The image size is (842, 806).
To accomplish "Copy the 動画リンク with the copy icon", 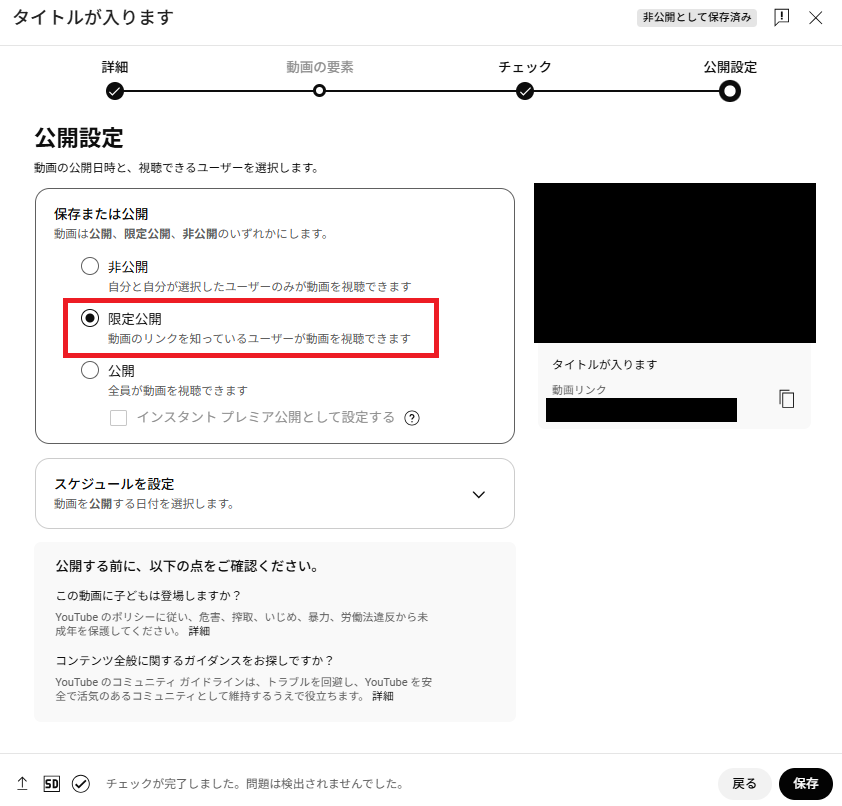I will click(786, 397).
